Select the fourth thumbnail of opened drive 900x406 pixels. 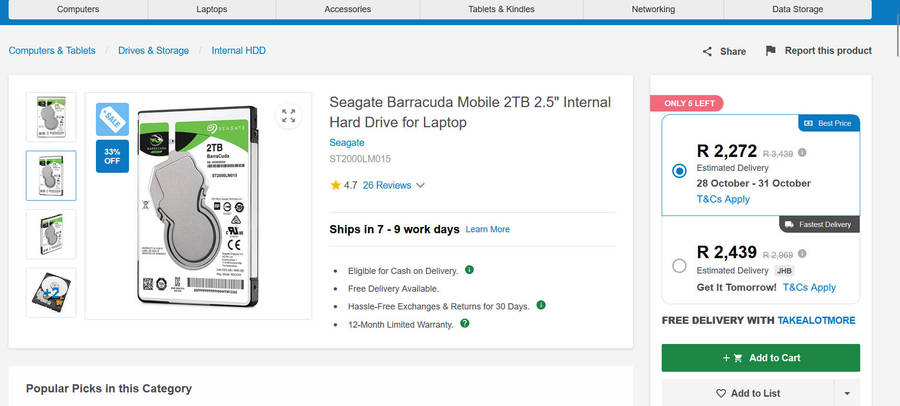point(50,293)
